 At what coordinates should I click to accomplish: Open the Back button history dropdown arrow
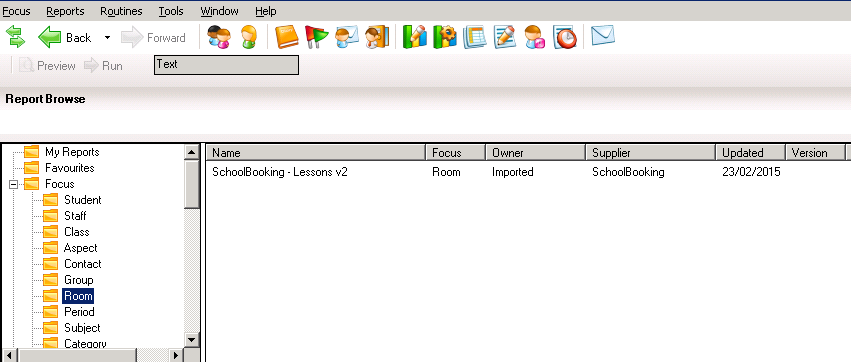coord(107,37)
